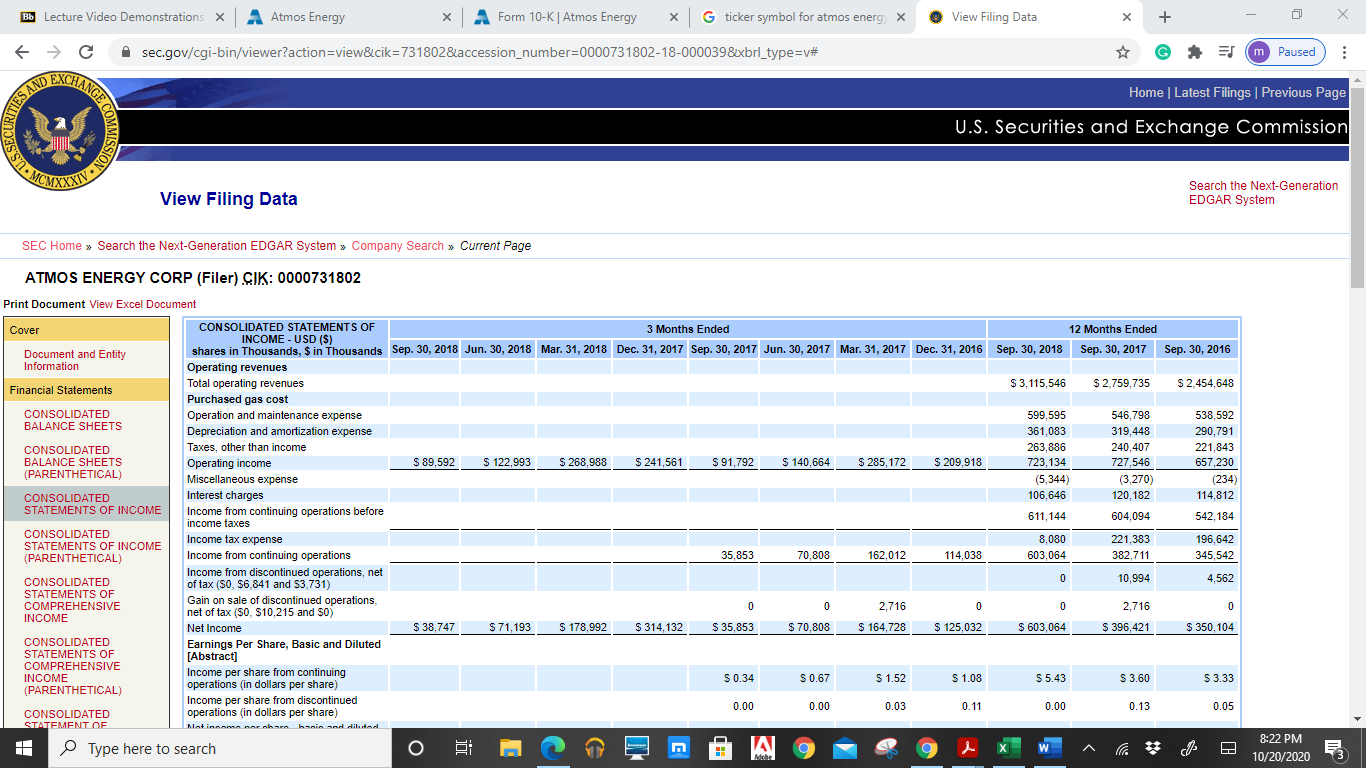
Task: Click the View Excel Document link
Action: point(140,304)
